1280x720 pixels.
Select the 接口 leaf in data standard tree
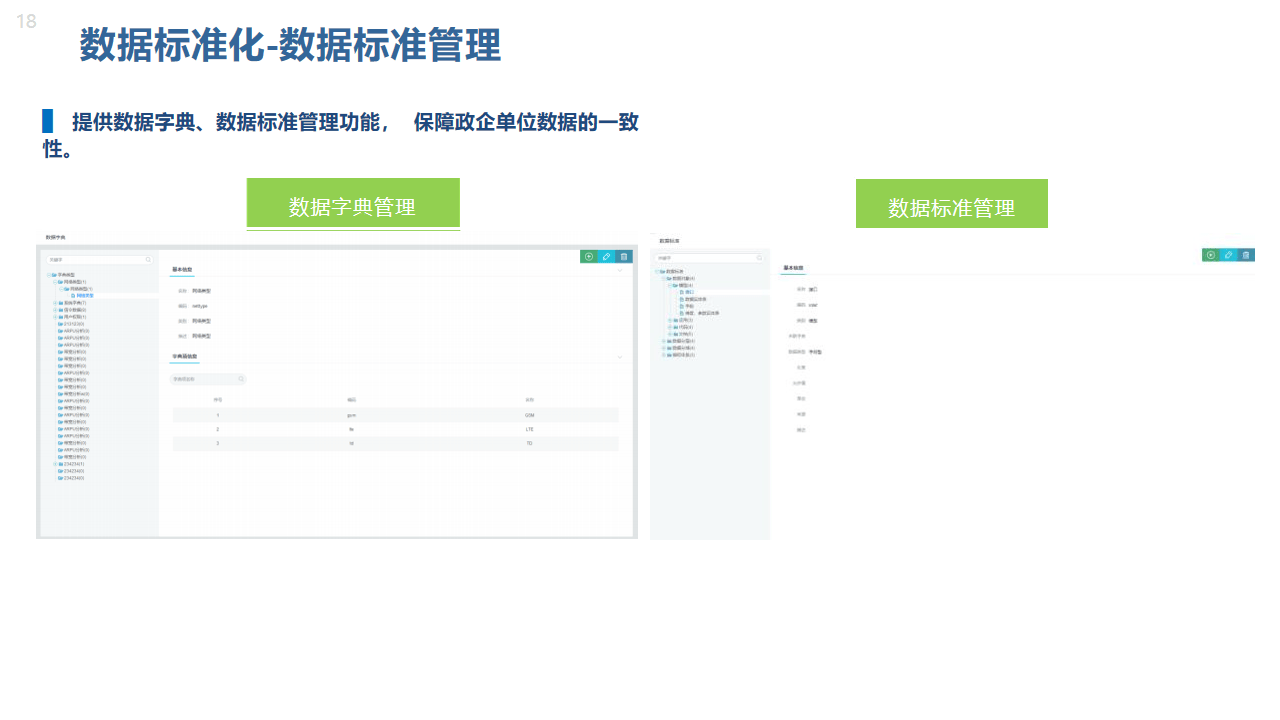(689, 292)
